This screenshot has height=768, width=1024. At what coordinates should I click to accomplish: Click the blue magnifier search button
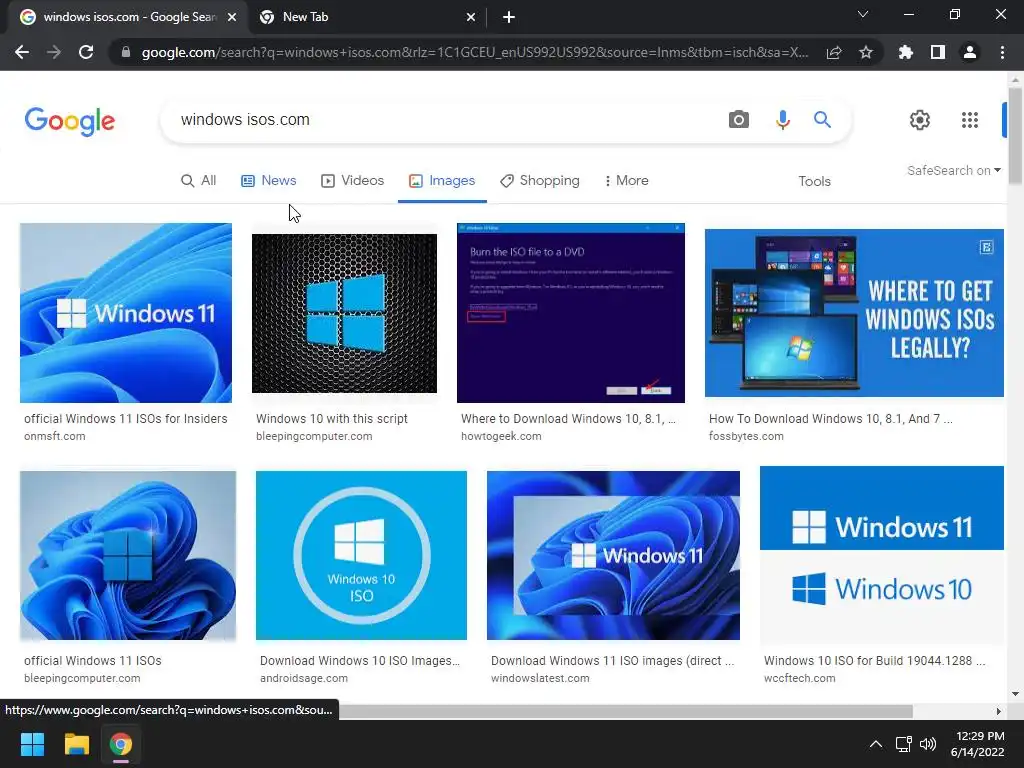(822, 120)
